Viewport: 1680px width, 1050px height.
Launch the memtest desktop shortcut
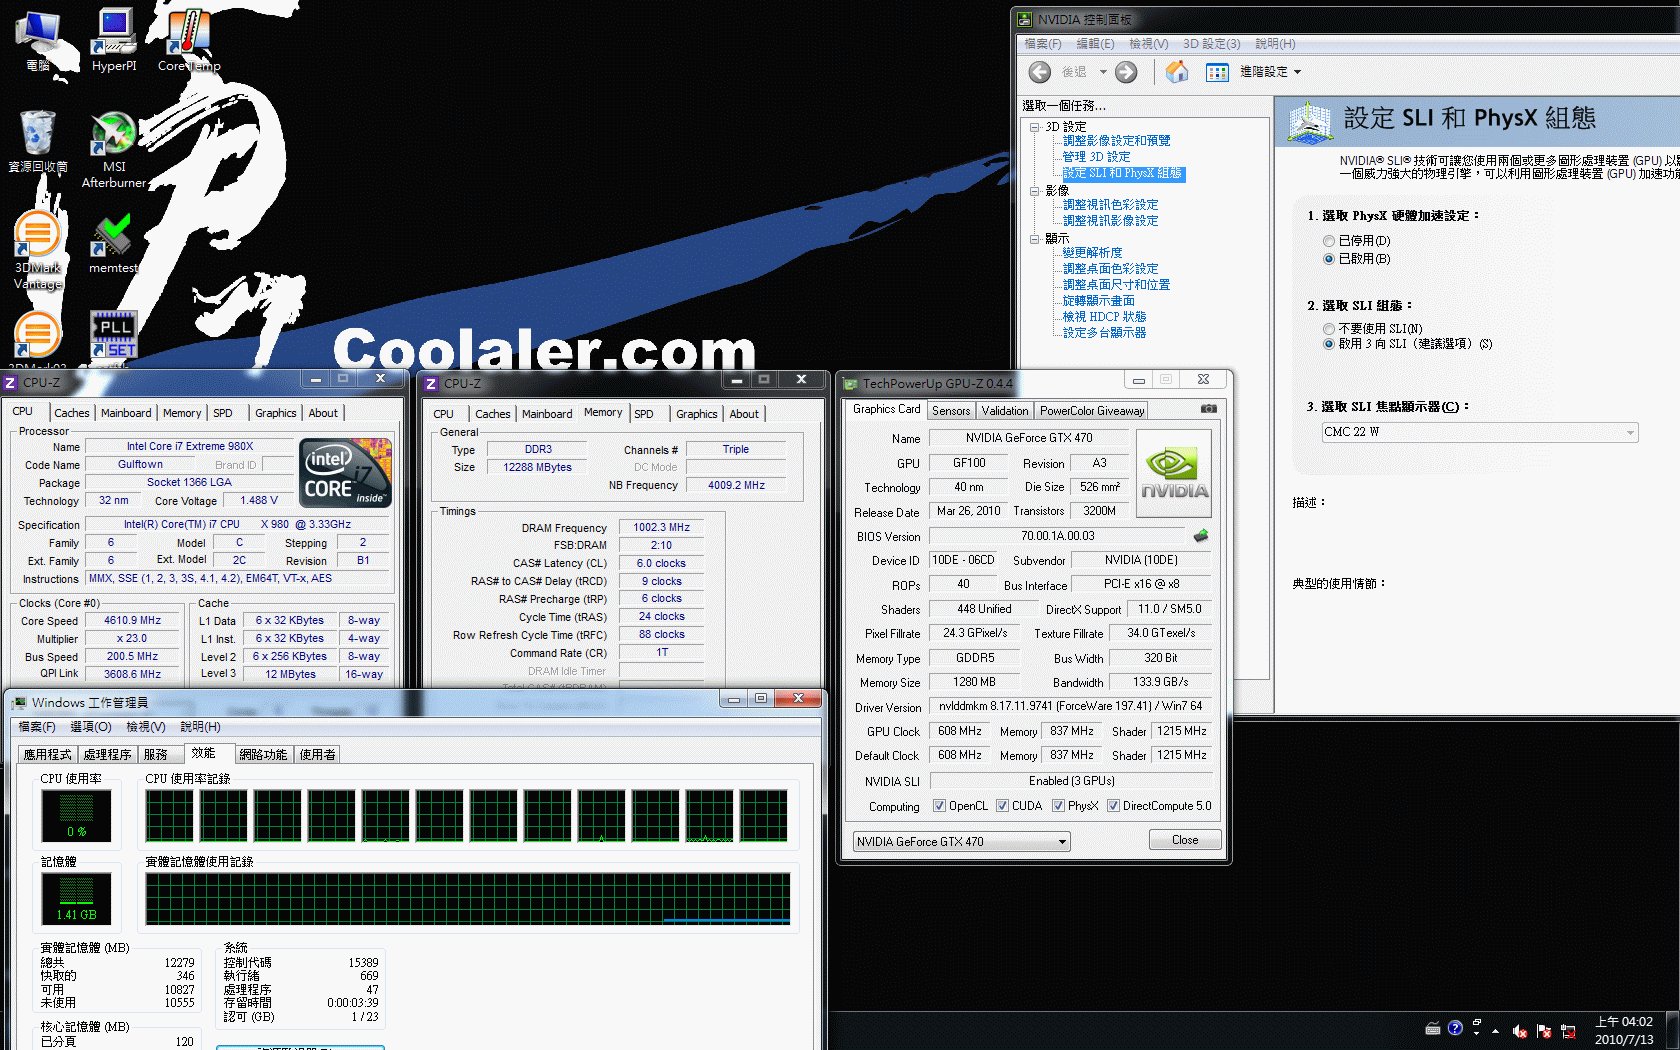click(x=113, y=244)
